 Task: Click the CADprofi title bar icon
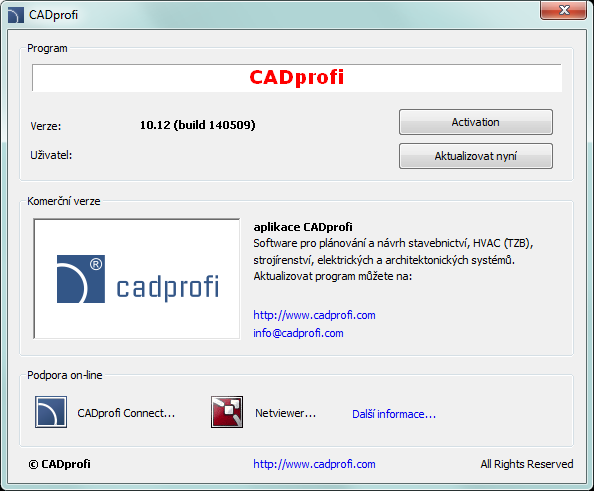tap(16, 15)
